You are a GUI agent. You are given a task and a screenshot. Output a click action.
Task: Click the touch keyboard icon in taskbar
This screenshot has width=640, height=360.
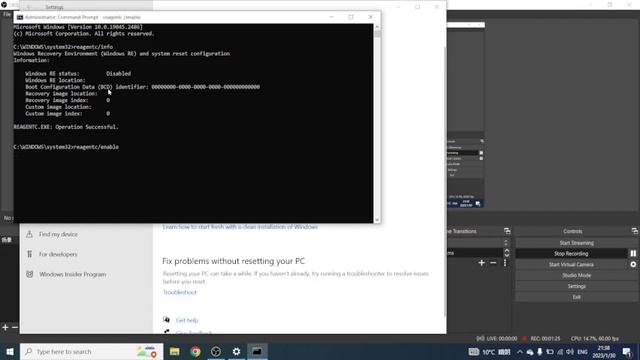(x=473, y=352)
